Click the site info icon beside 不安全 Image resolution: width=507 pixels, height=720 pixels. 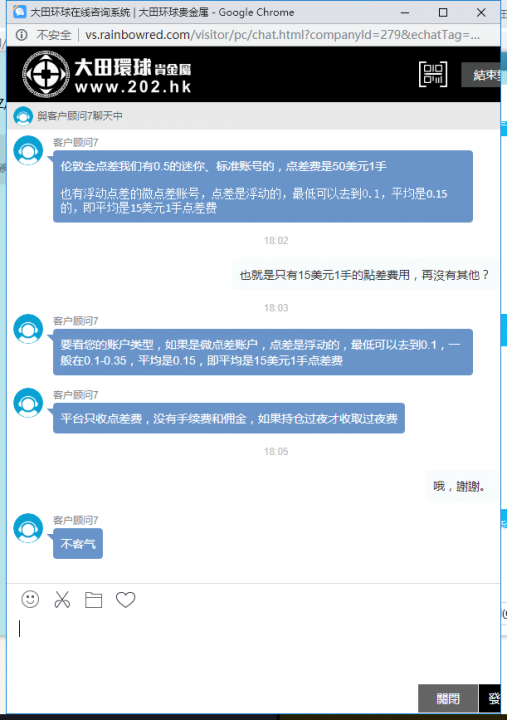pyautogui.click(x=21, y=35)
